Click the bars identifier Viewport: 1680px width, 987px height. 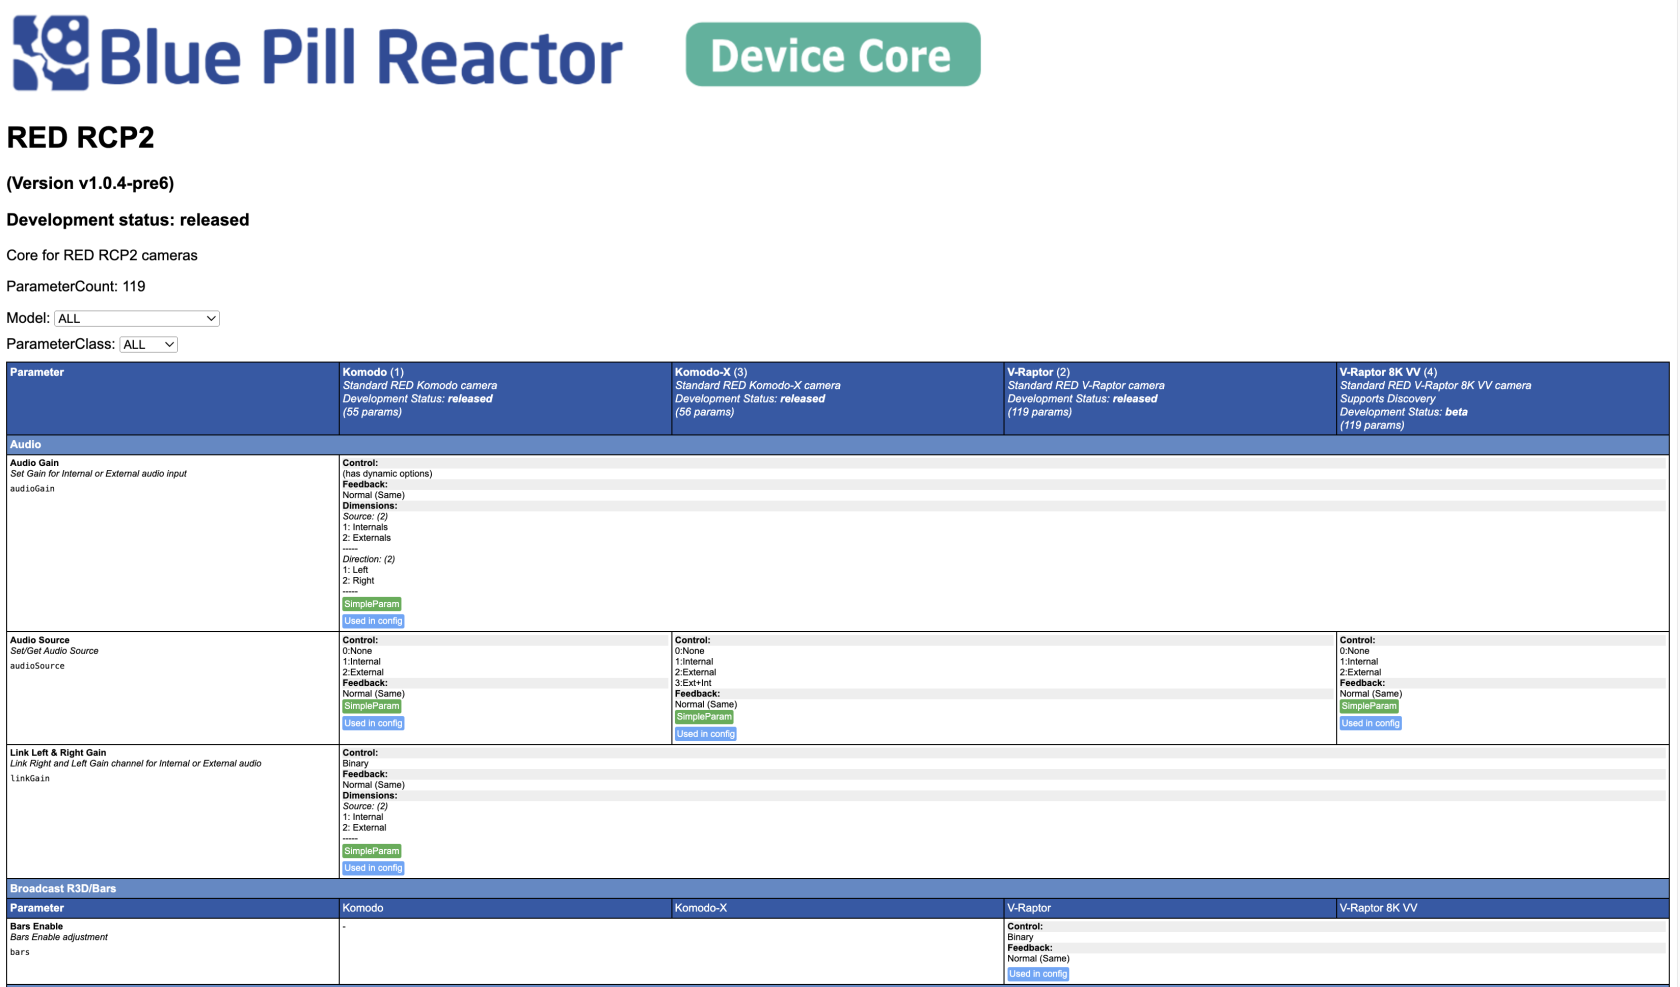coord(20,953)
